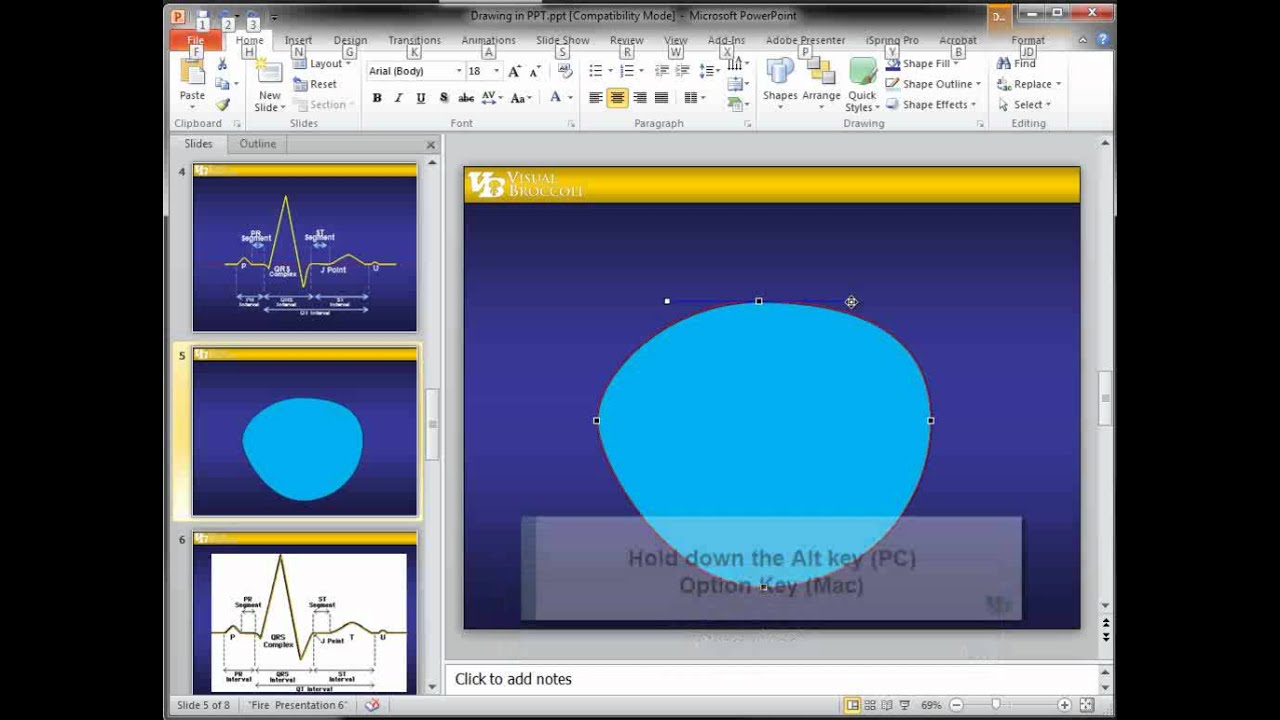The image size is (1280, 720).
Task: Click the Reset slide button
Action: 316,84
